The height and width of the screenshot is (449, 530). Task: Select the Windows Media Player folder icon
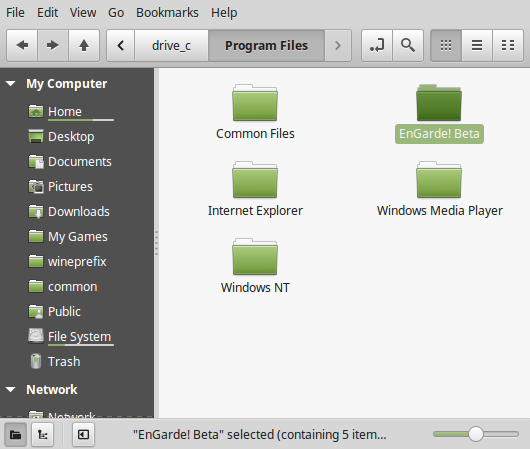[439, 180]
